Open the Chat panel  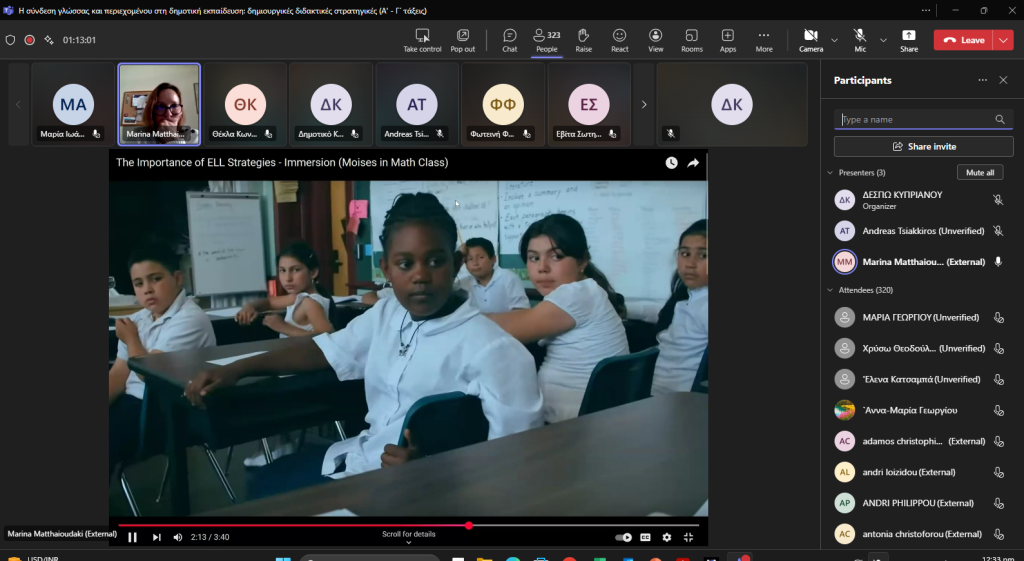tap(509, 40)
